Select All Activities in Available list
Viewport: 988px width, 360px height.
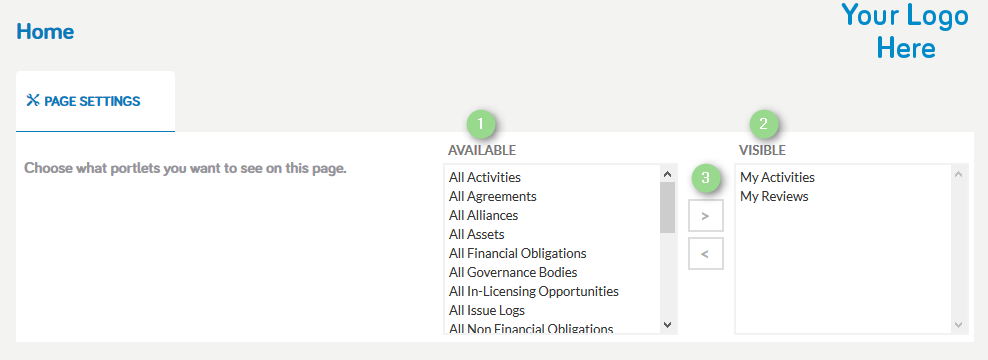pos(485,178)
